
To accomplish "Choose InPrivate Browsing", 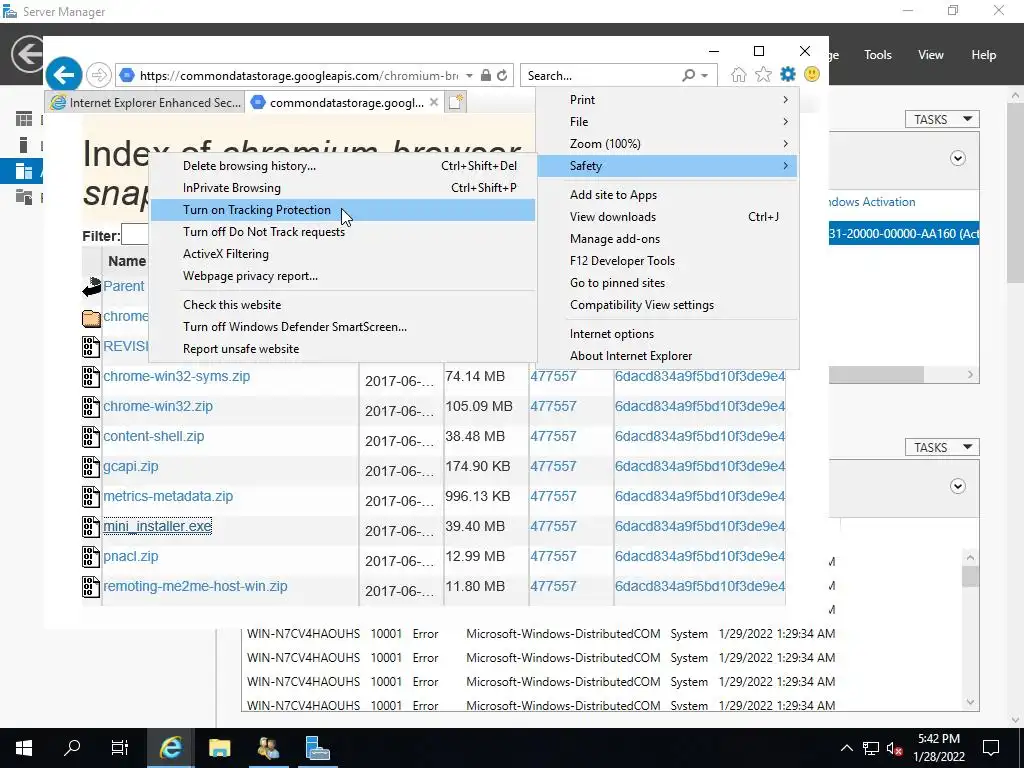I will (x=342, y=188).
